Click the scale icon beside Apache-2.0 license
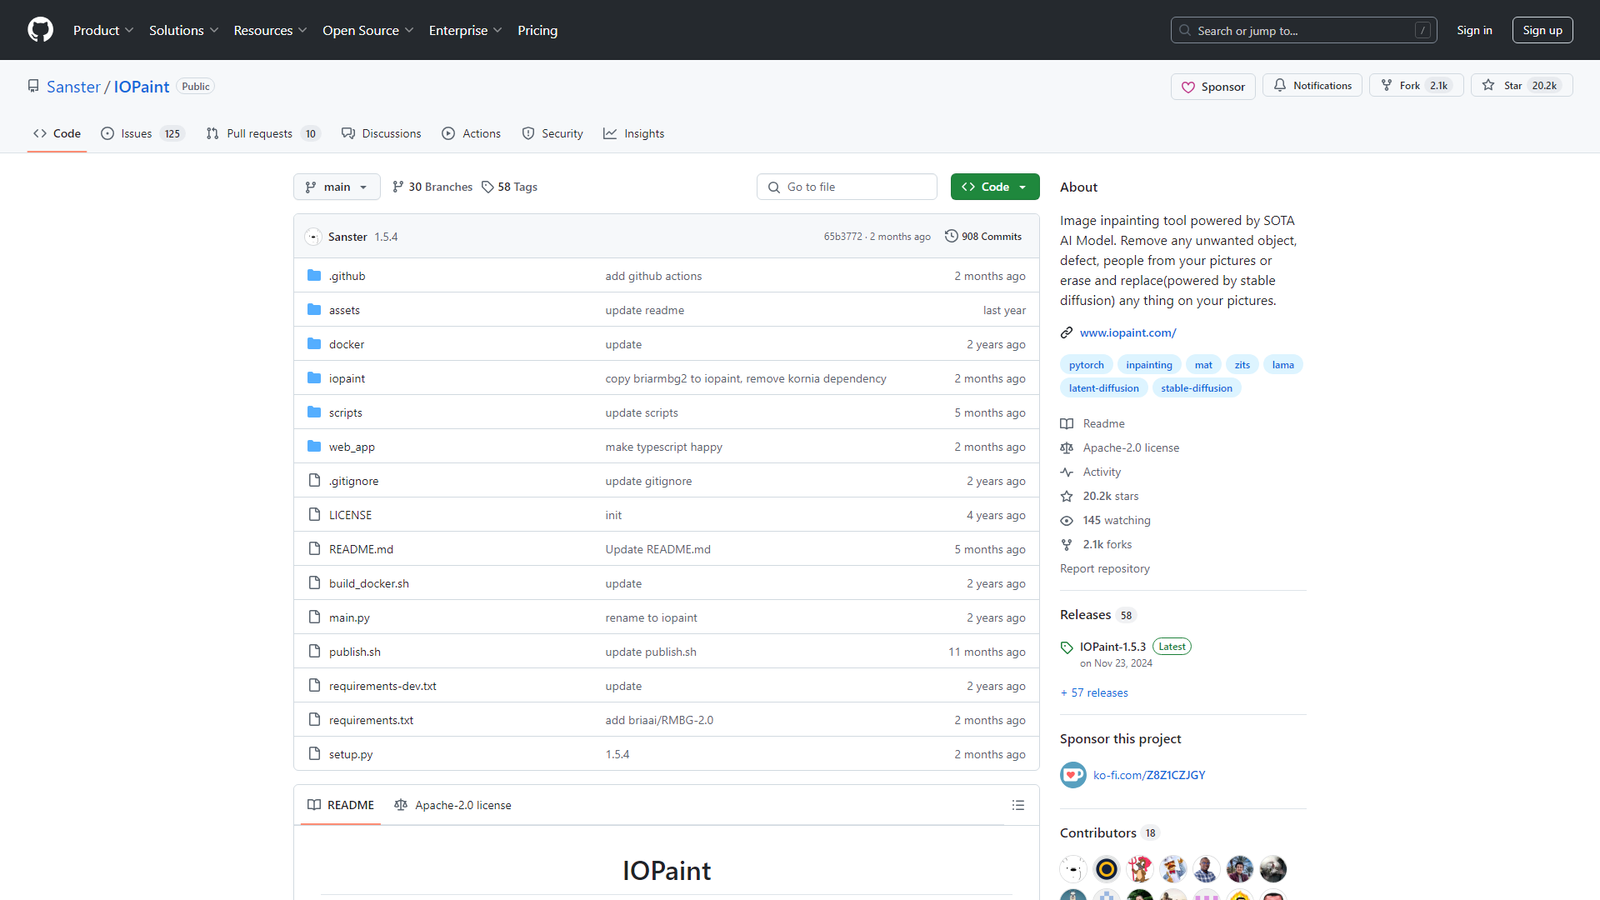This screenshot has width=1600, height=900. [1067, 448]
